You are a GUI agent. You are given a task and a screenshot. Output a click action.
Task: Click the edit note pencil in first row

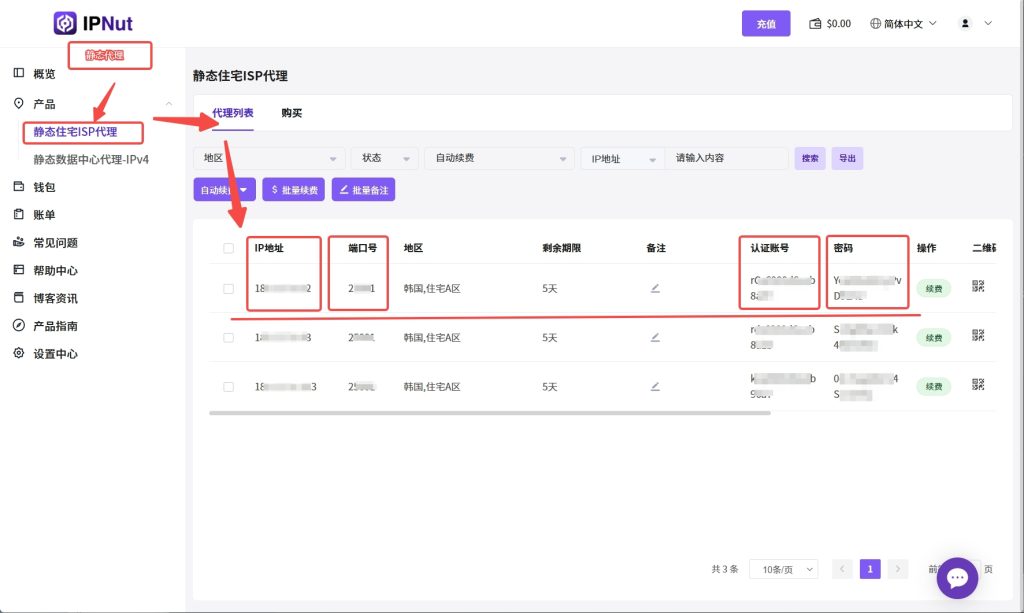[x=655, y=288]
